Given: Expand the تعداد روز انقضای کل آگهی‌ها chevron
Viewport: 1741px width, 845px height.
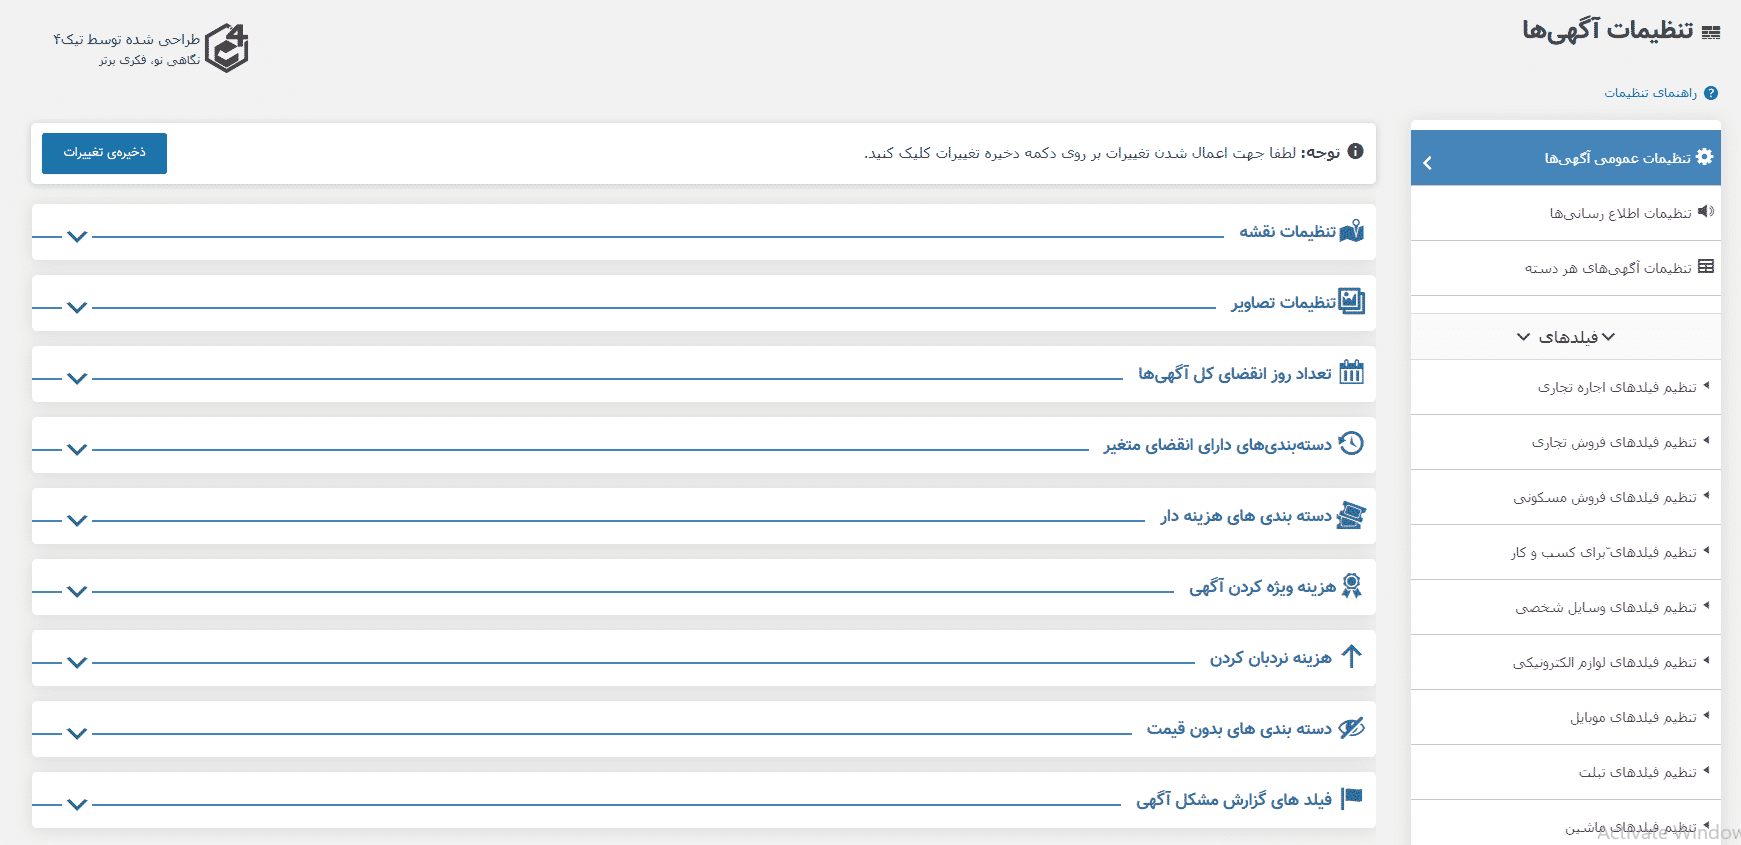Looking at the screenshot, I should pyautogui.click(x=77, y=378).
